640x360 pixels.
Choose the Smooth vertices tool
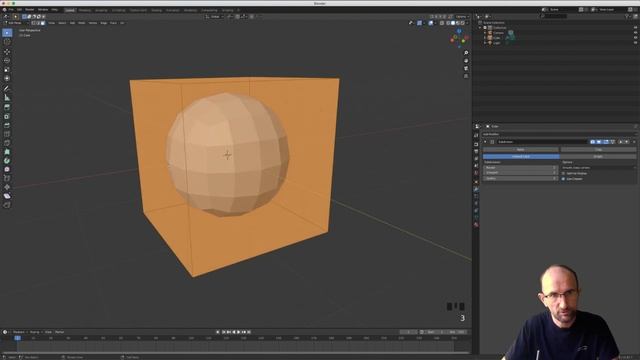pos(7,169)
